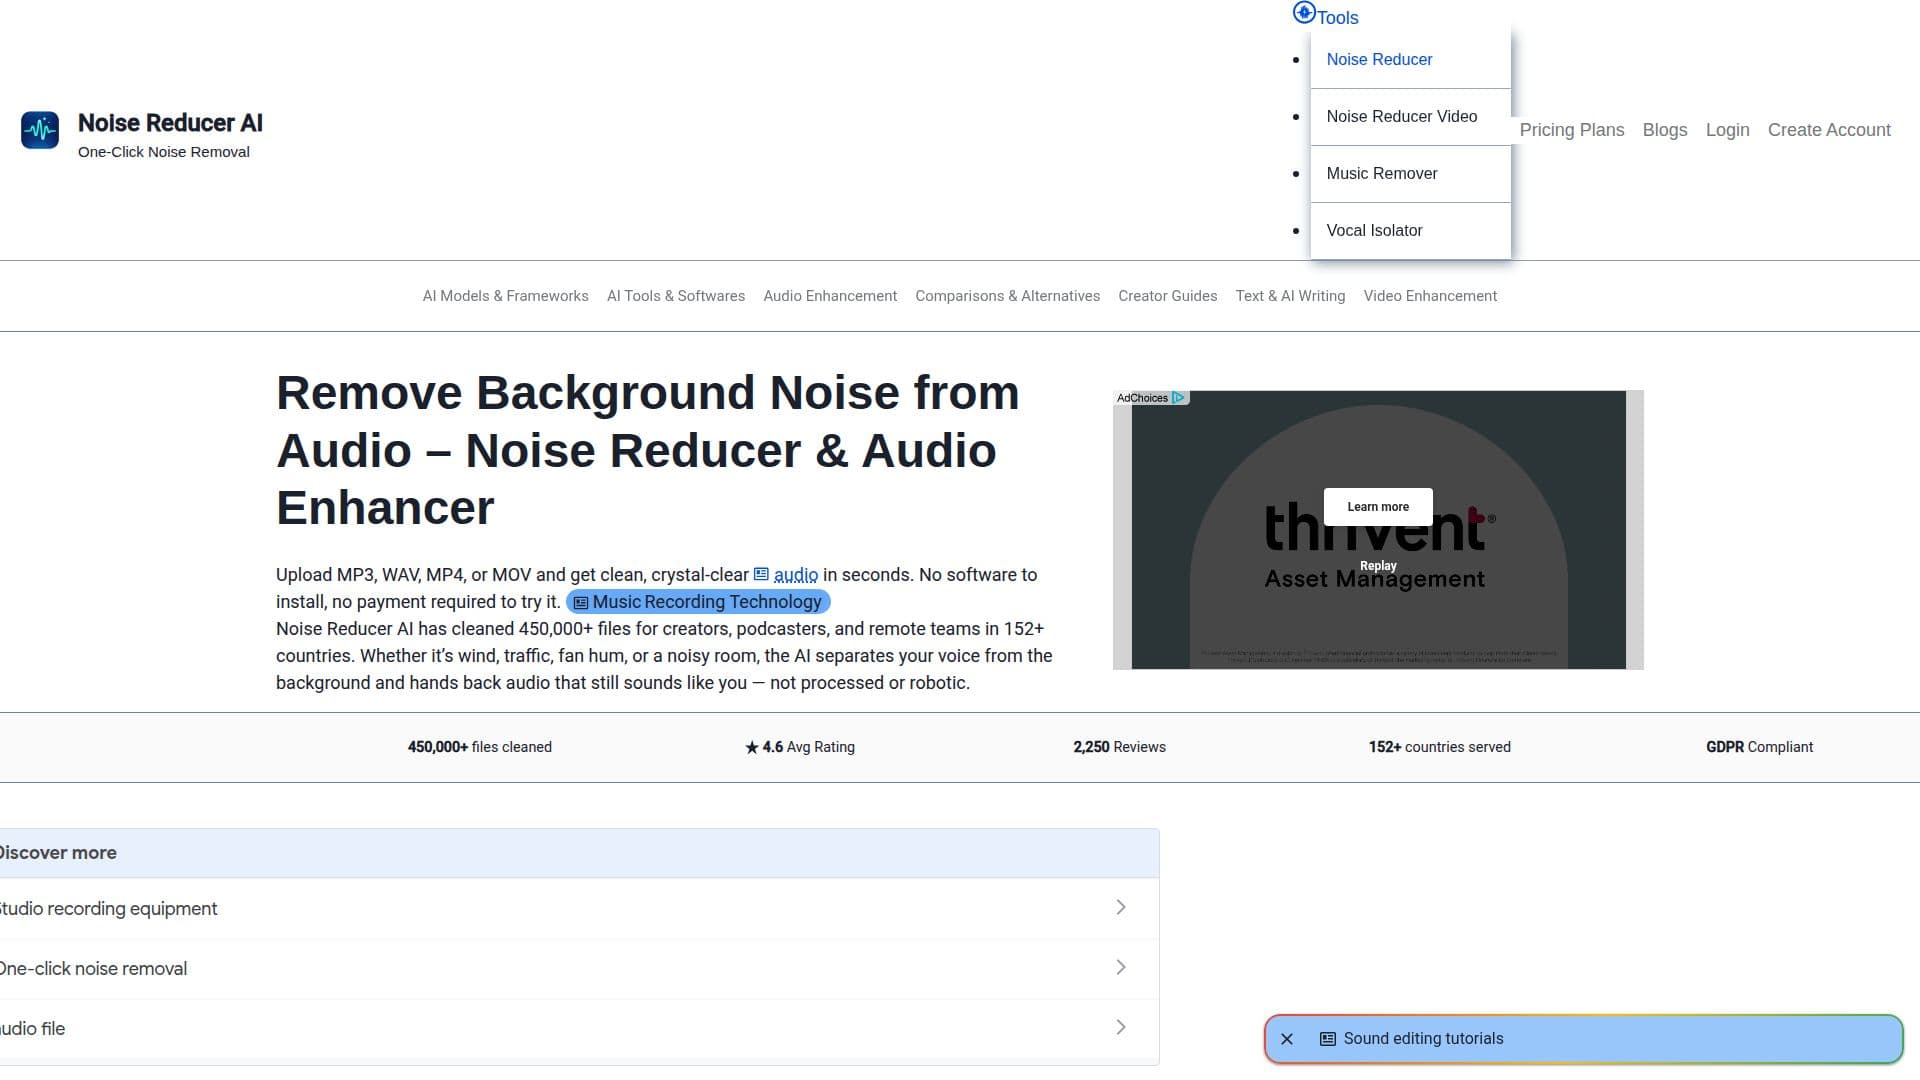Click the Discover more header
The height and width of the screenshot is (1080, 1920).
point(579,853)
